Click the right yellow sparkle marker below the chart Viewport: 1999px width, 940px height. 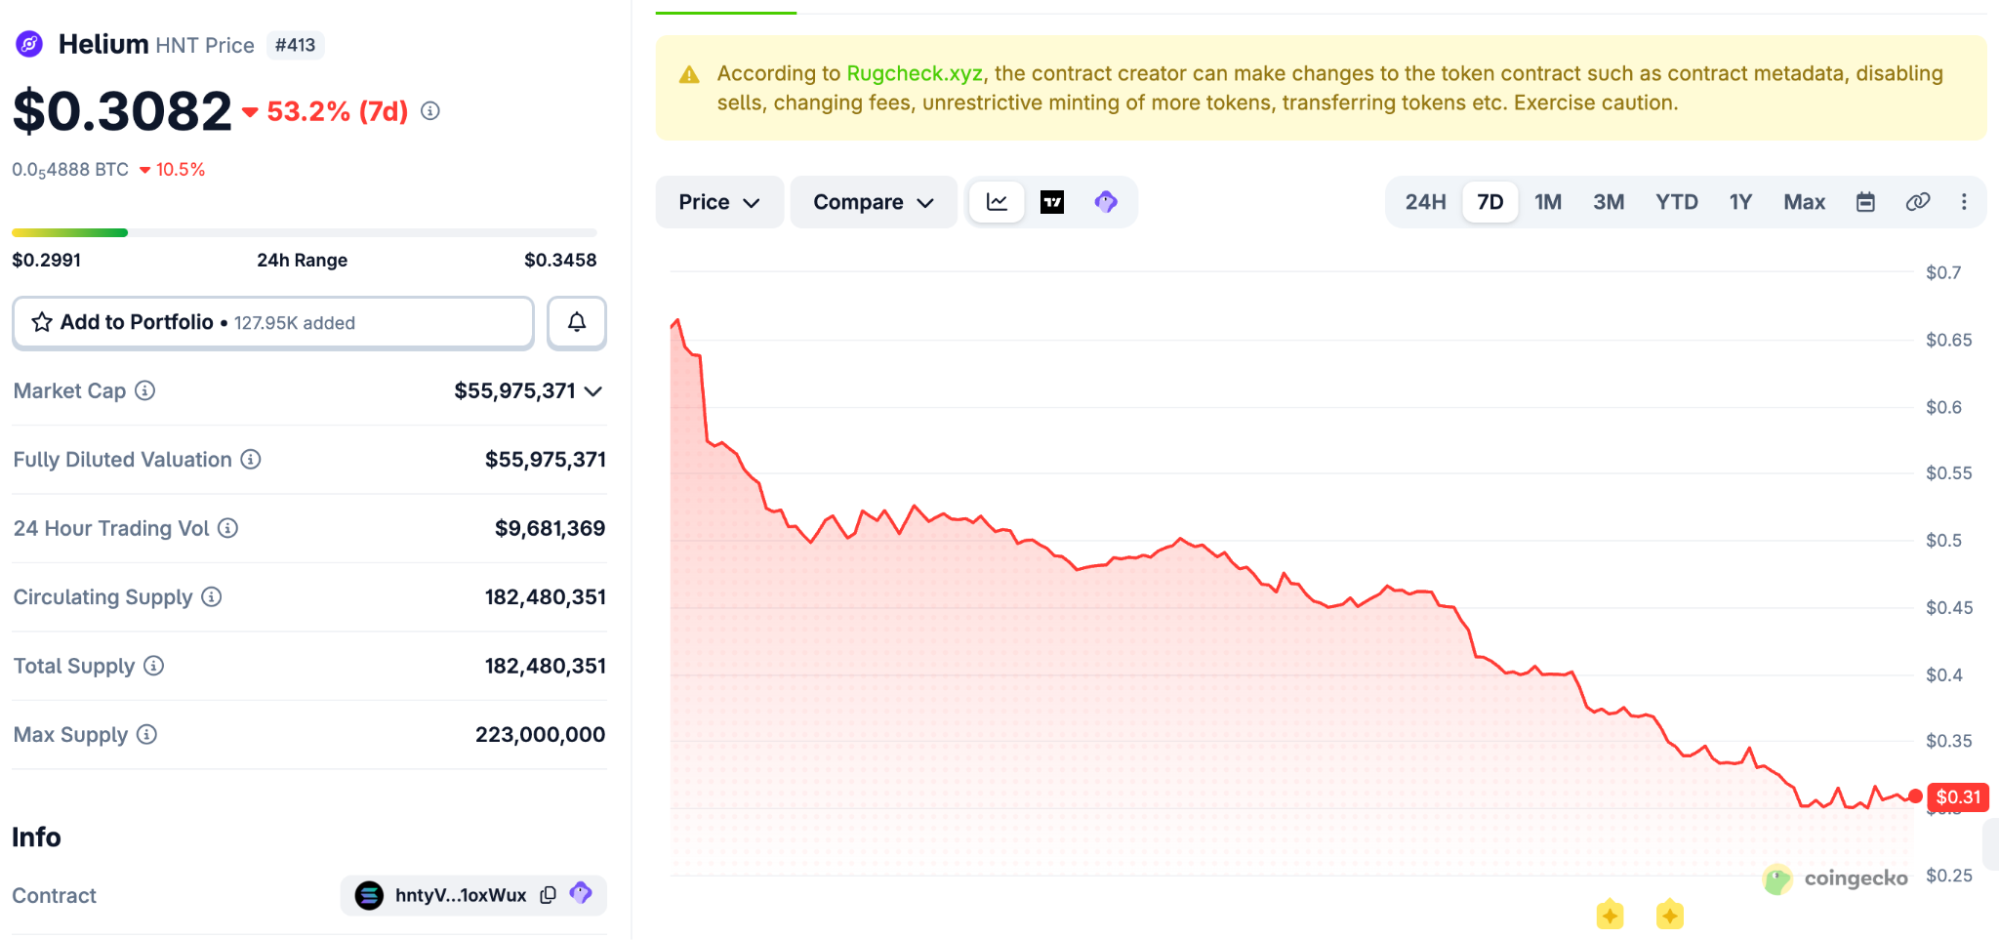click(x=1670, y=914)
